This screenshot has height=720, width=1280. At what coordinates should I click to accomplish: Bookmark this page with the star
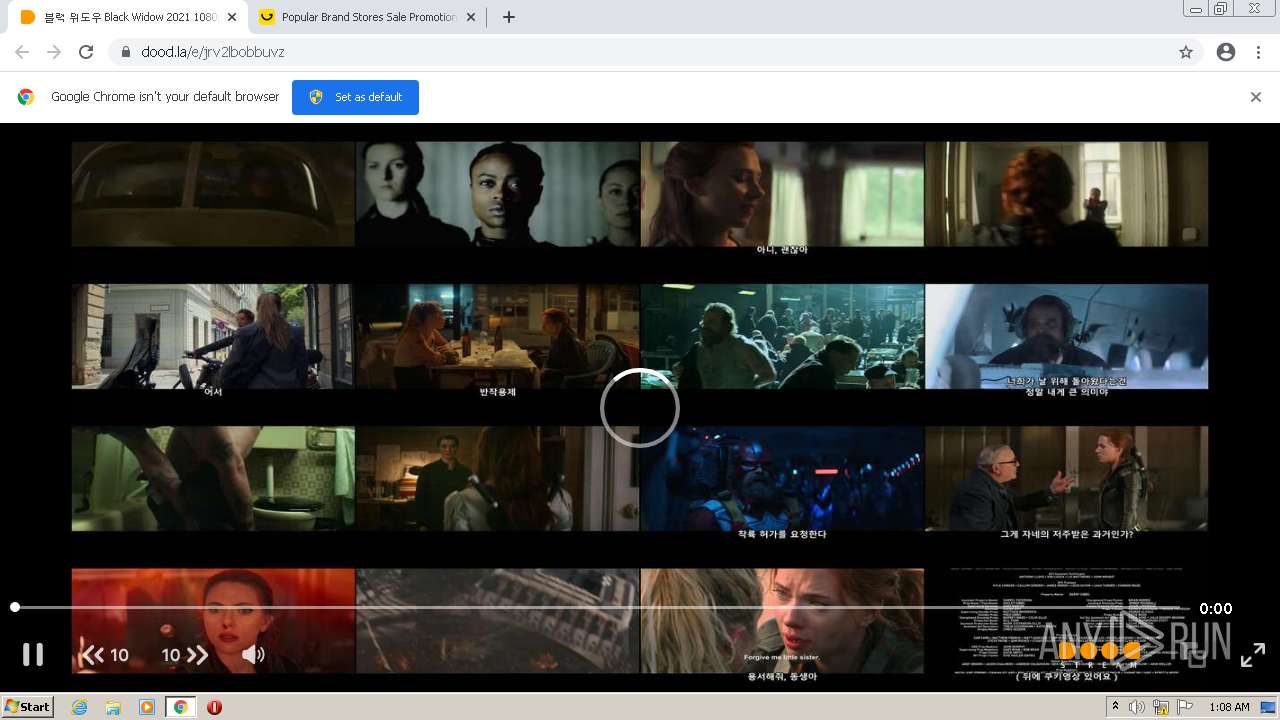[1186, 52]
